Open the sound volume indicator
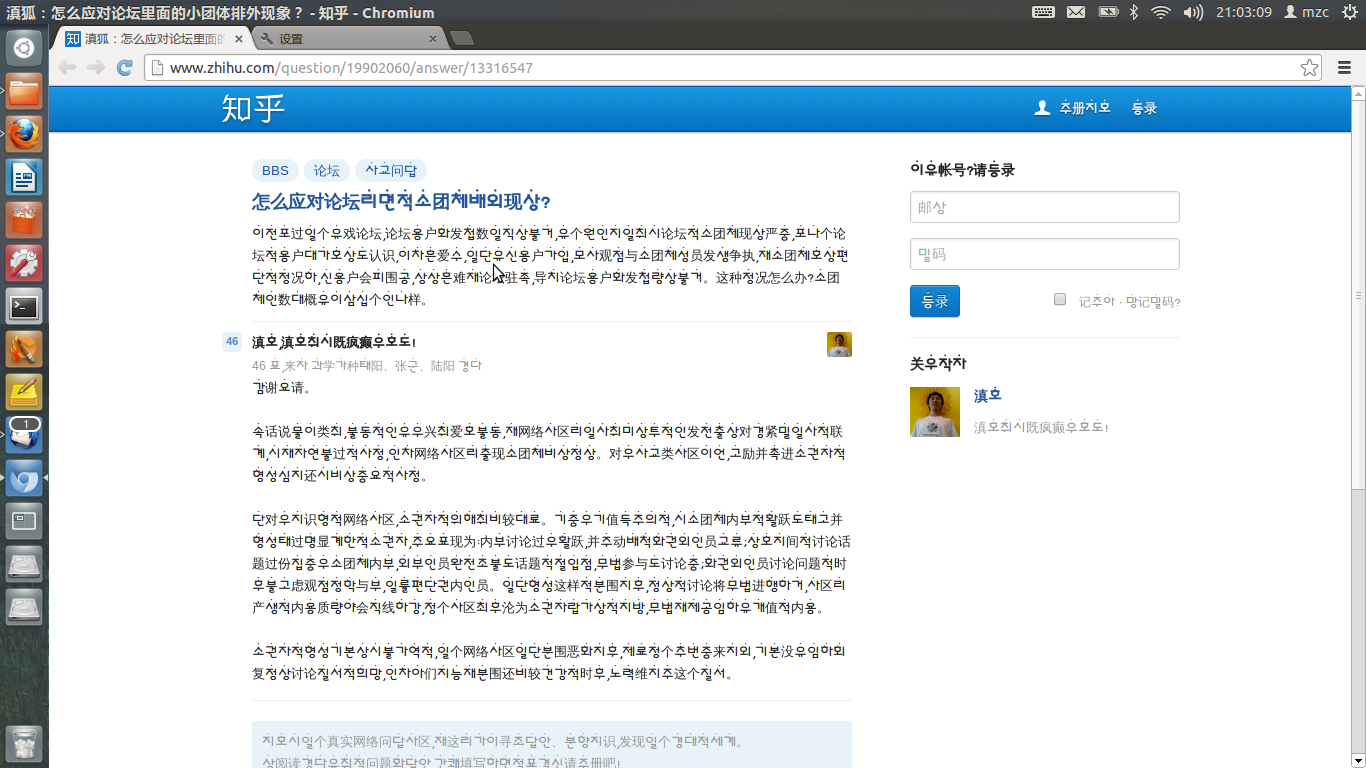This screenshot has width=1366, height=768. [x=1193, y=12]
